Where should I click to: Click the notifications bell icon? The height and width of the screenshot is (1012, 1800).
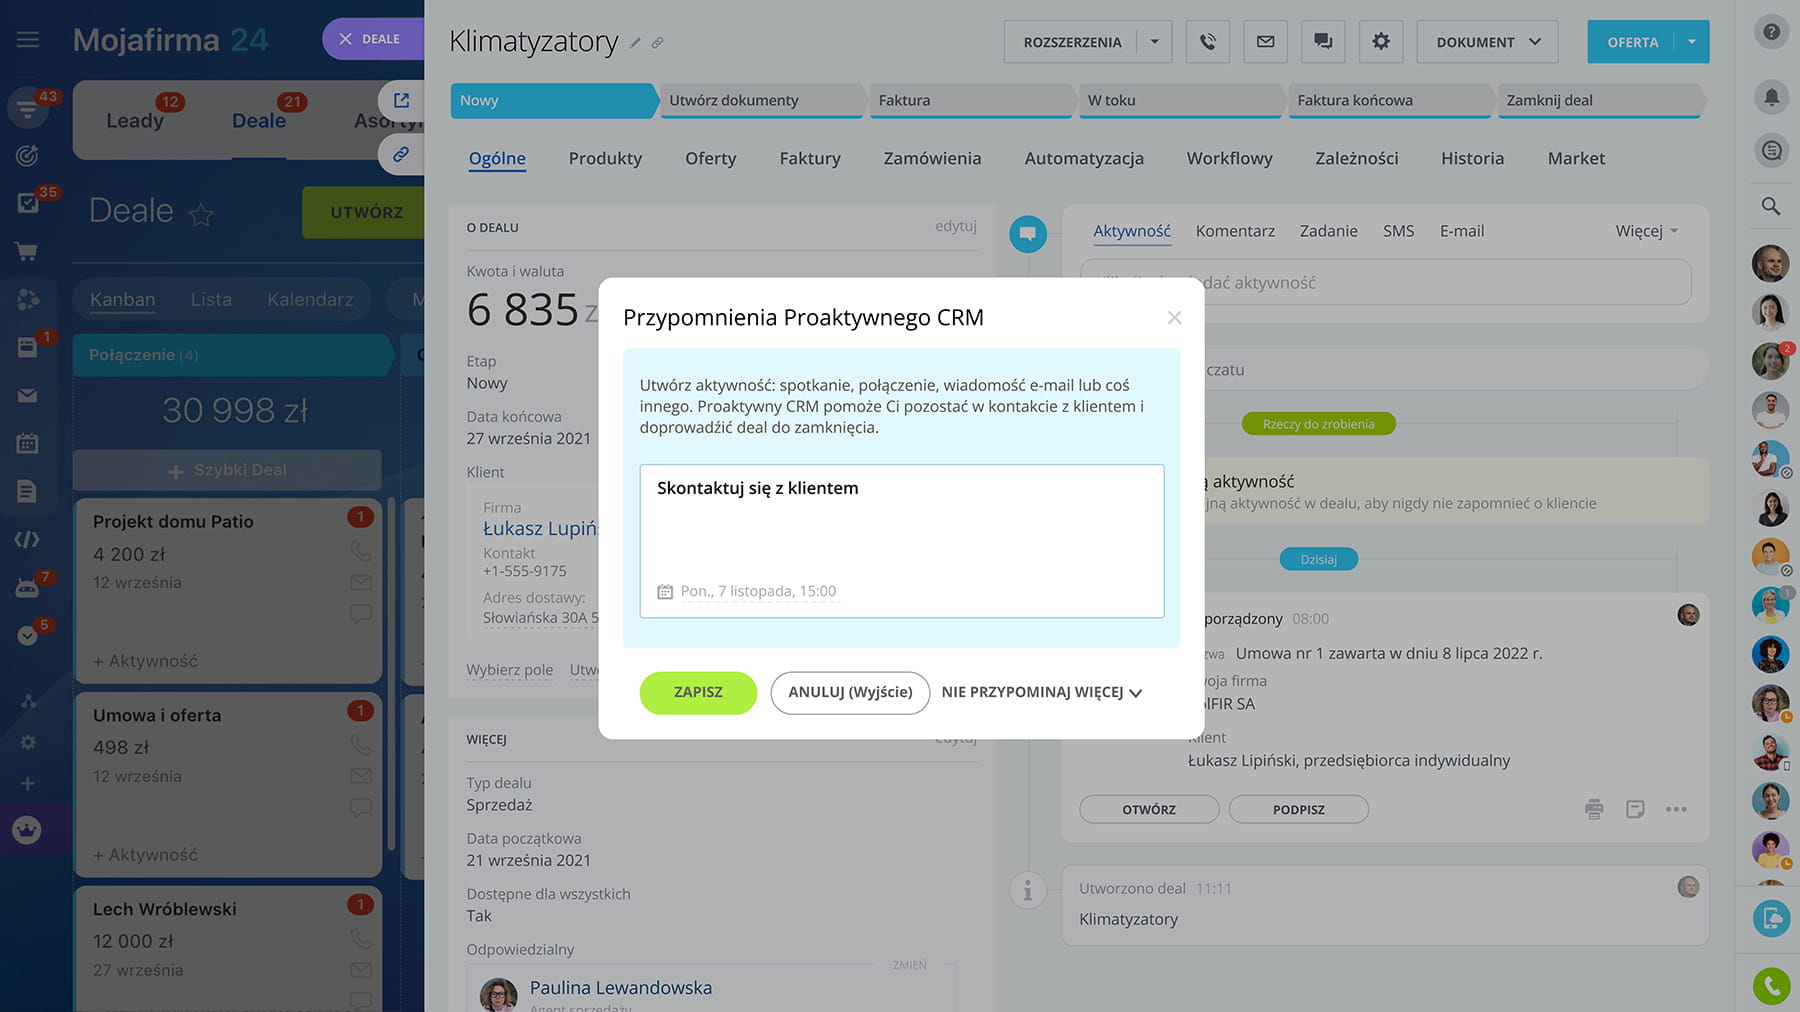click(x=1771, y=97)
